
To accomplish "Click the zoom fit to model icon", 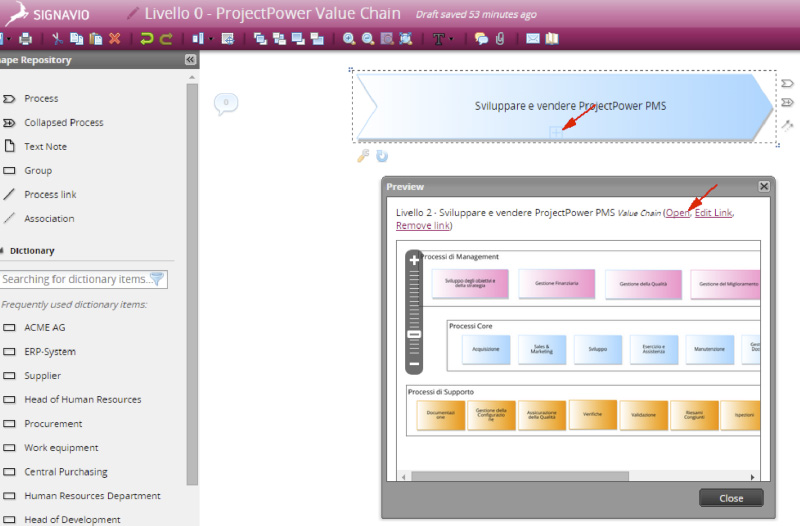I will [406, 39].
